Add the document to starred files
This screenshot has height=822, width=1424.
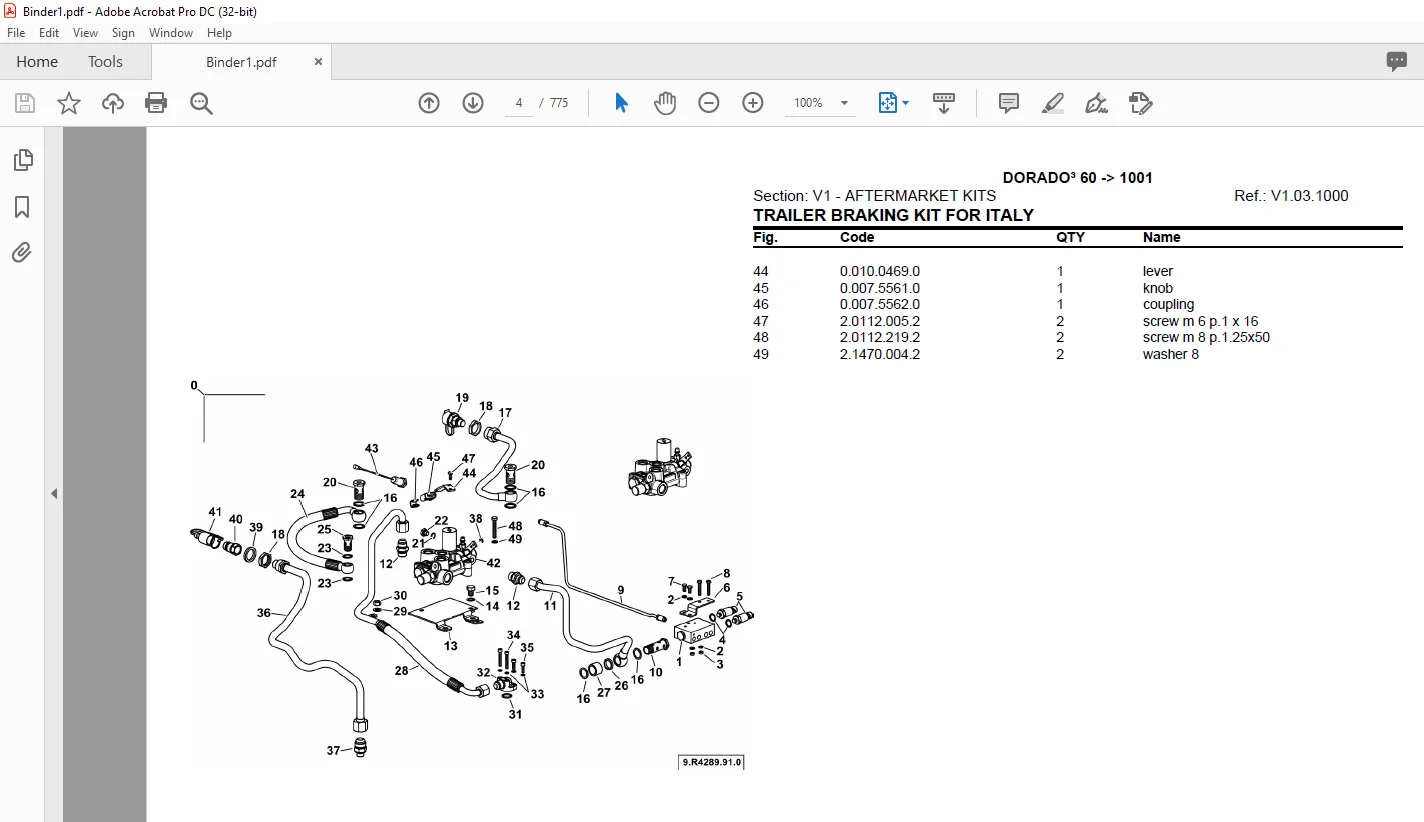tap(69, 103)
